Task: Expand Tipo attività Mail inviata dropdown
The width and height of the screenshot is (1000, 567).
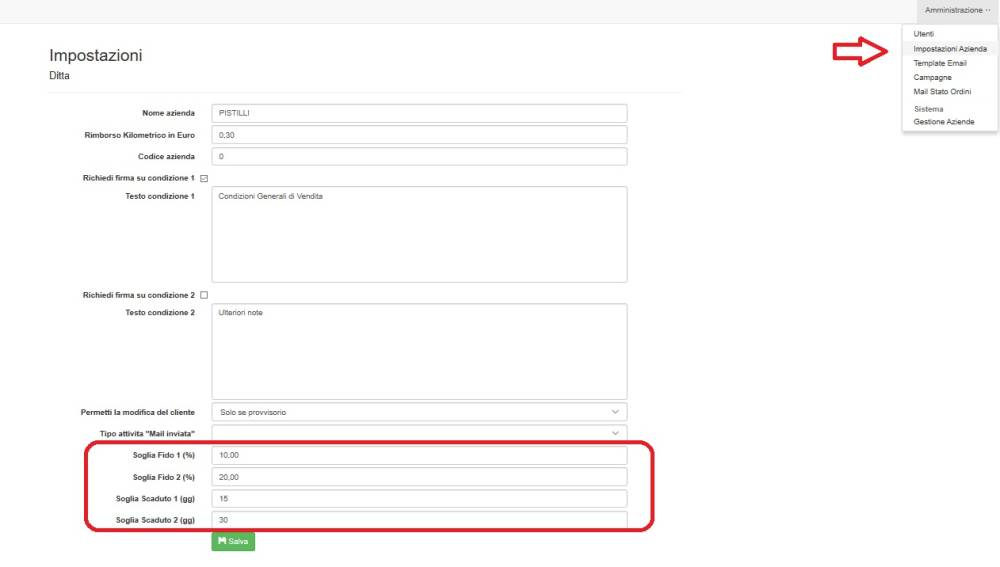Action: (419, 433)
